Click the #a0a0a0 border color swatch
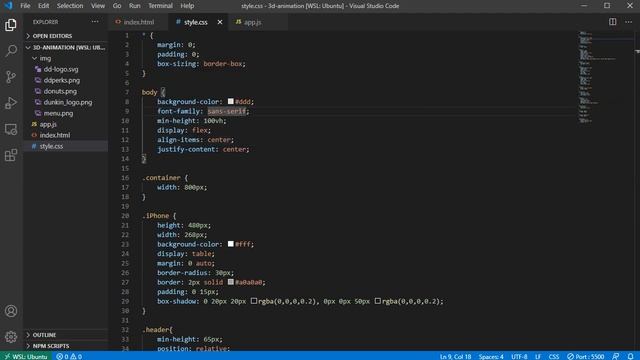 231,282
